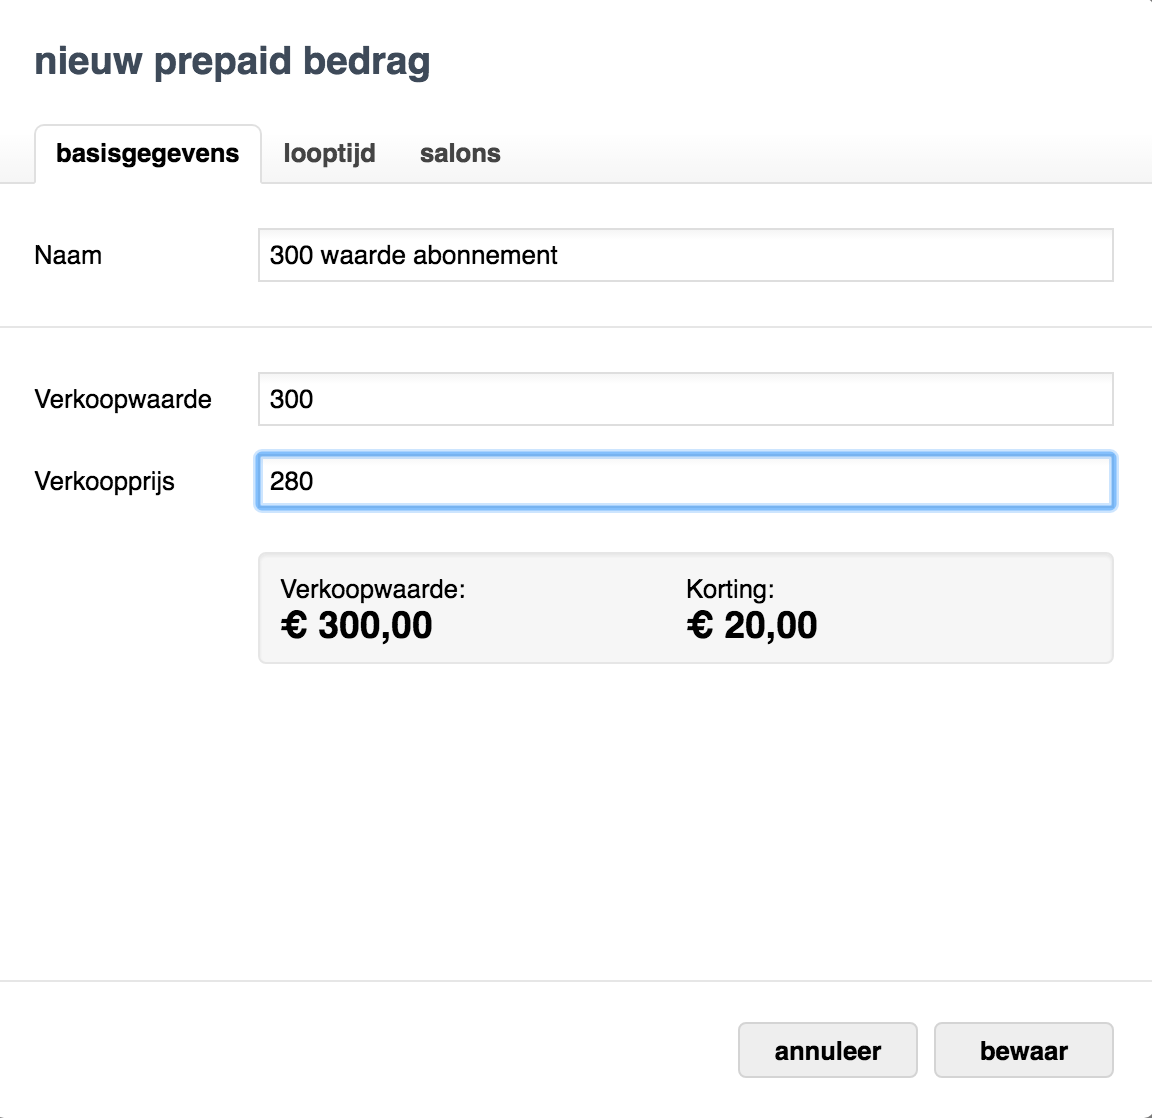The image size is (1152, 1118).
Task: Click the Verkoopwaarde label left of input
Action: (123, 399)
